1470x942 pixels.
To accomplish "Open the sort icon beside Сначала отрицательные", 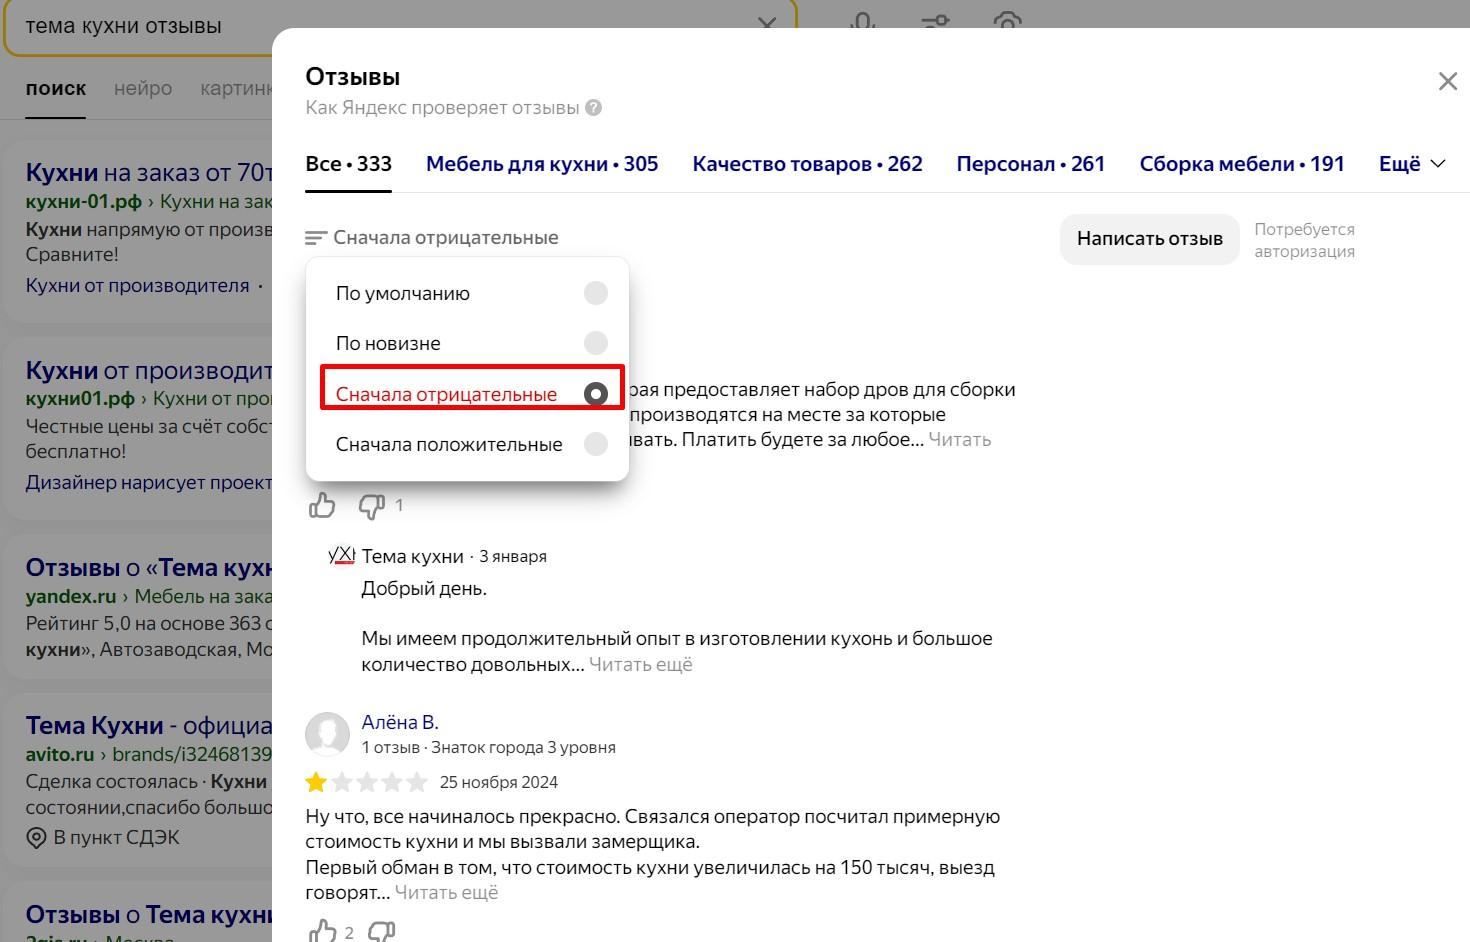I will click(316, 238).
